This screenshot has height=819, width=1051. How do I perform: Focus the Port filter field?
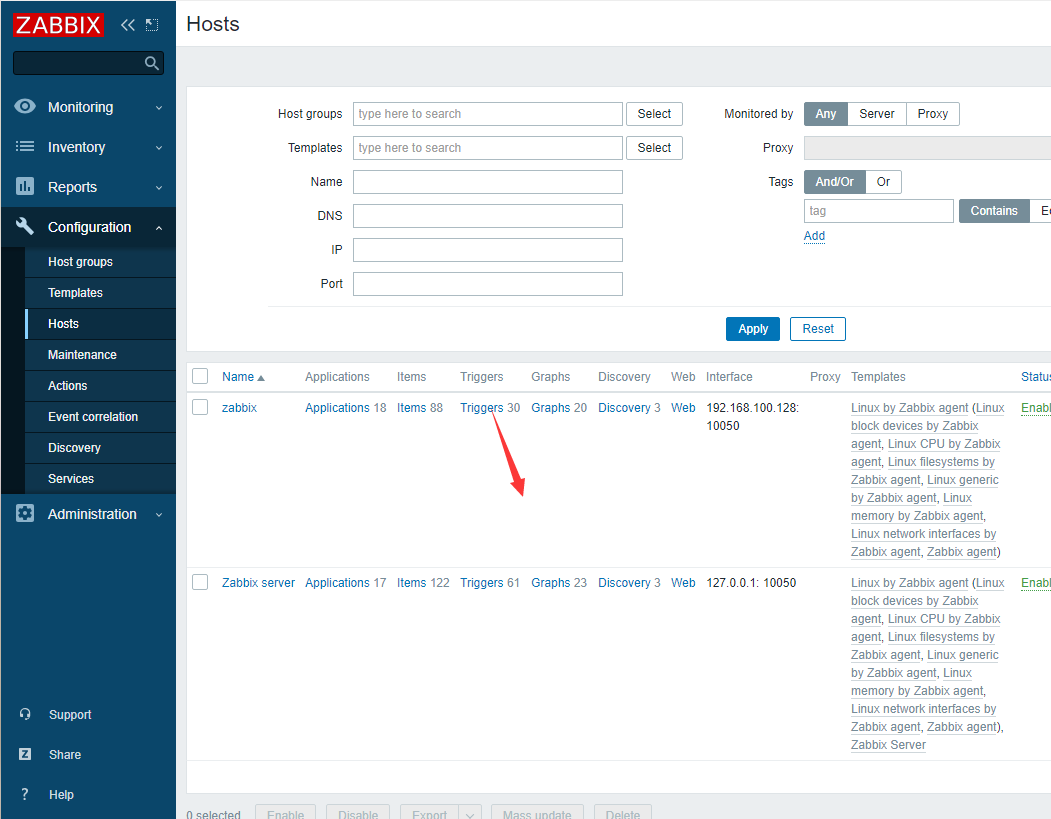click(488, 284)
